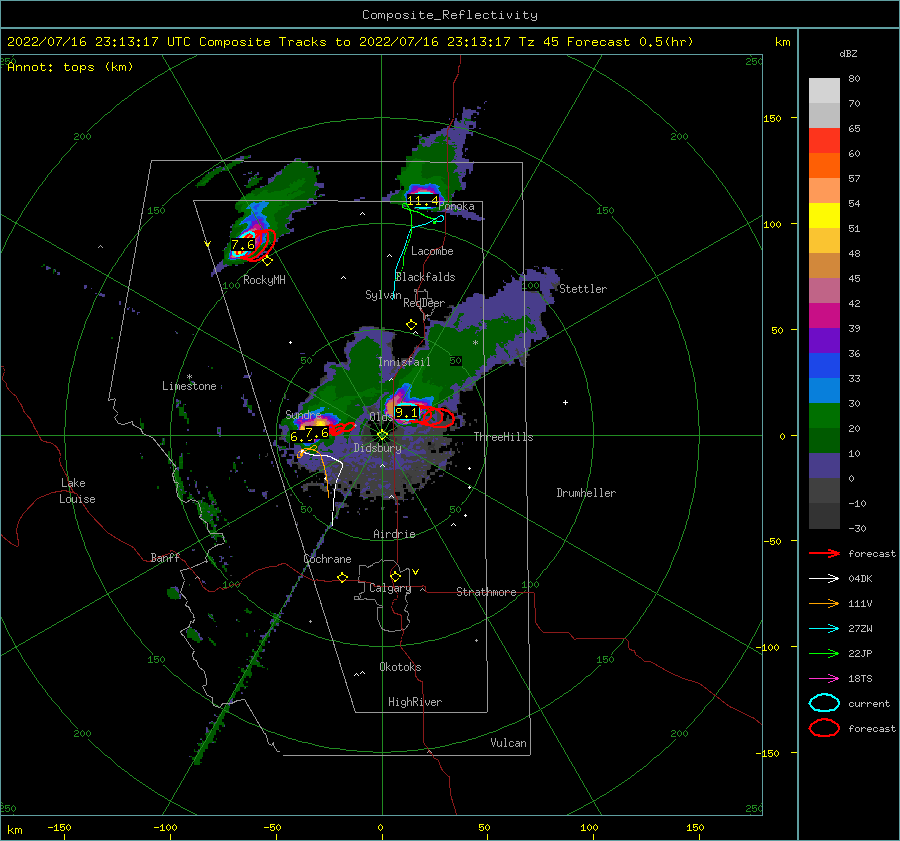Click the Calgary city label
This screenshot has height=841, width=900.
(390, 588)
